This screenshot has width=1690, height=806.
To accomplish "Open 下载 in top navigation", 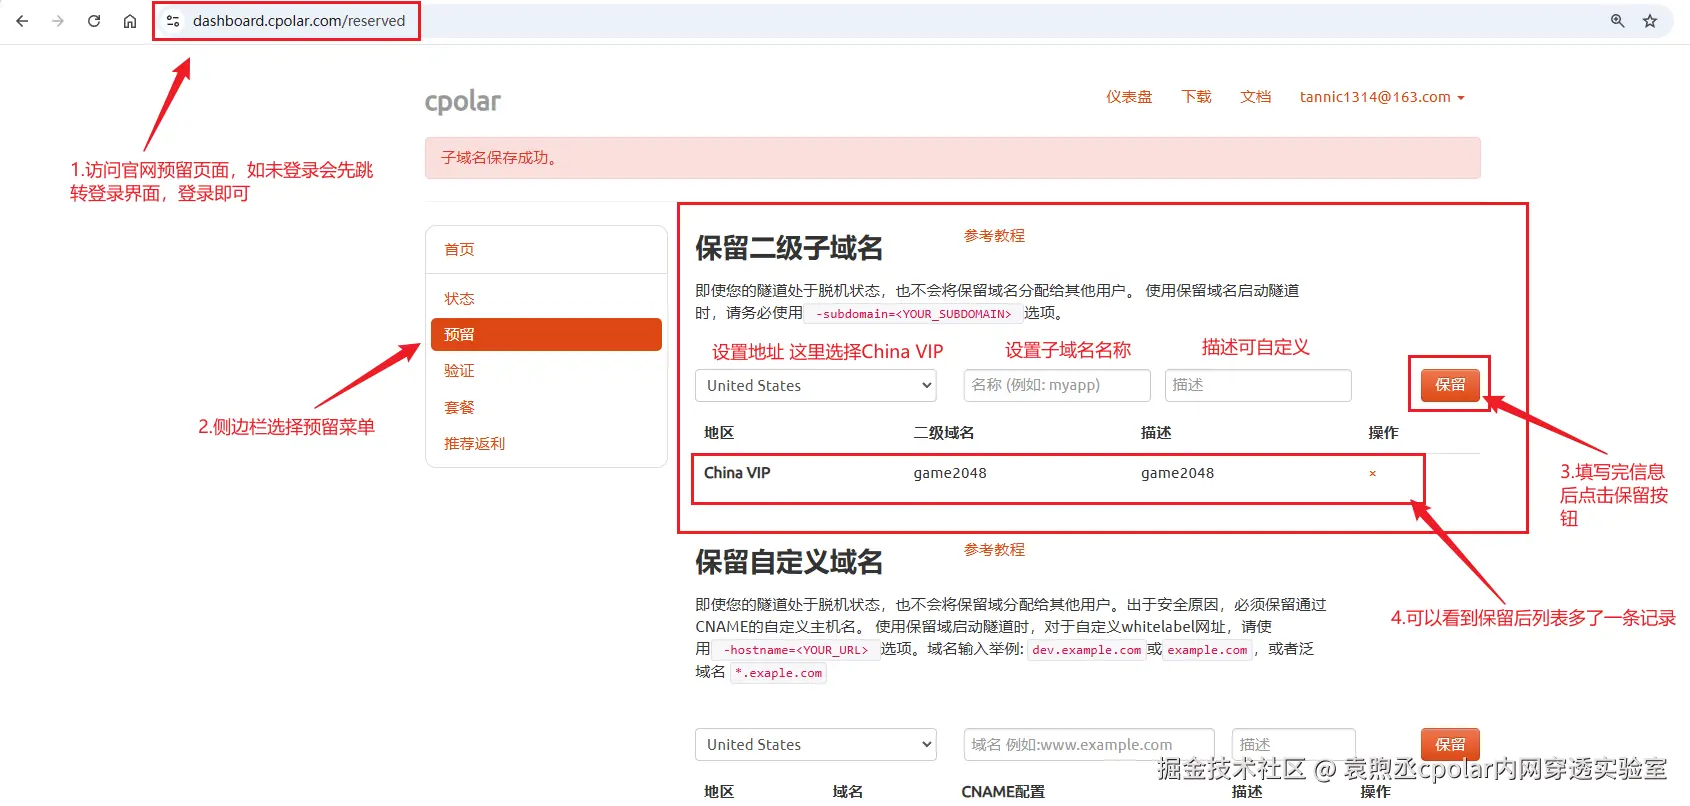I will (x=1196, y=97).
